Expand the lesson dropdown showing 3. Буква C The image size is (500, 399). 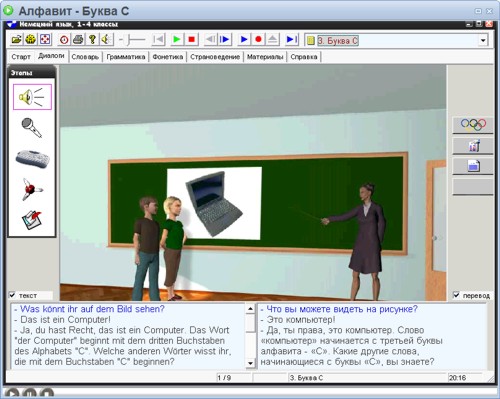click(x=483, y=41)
